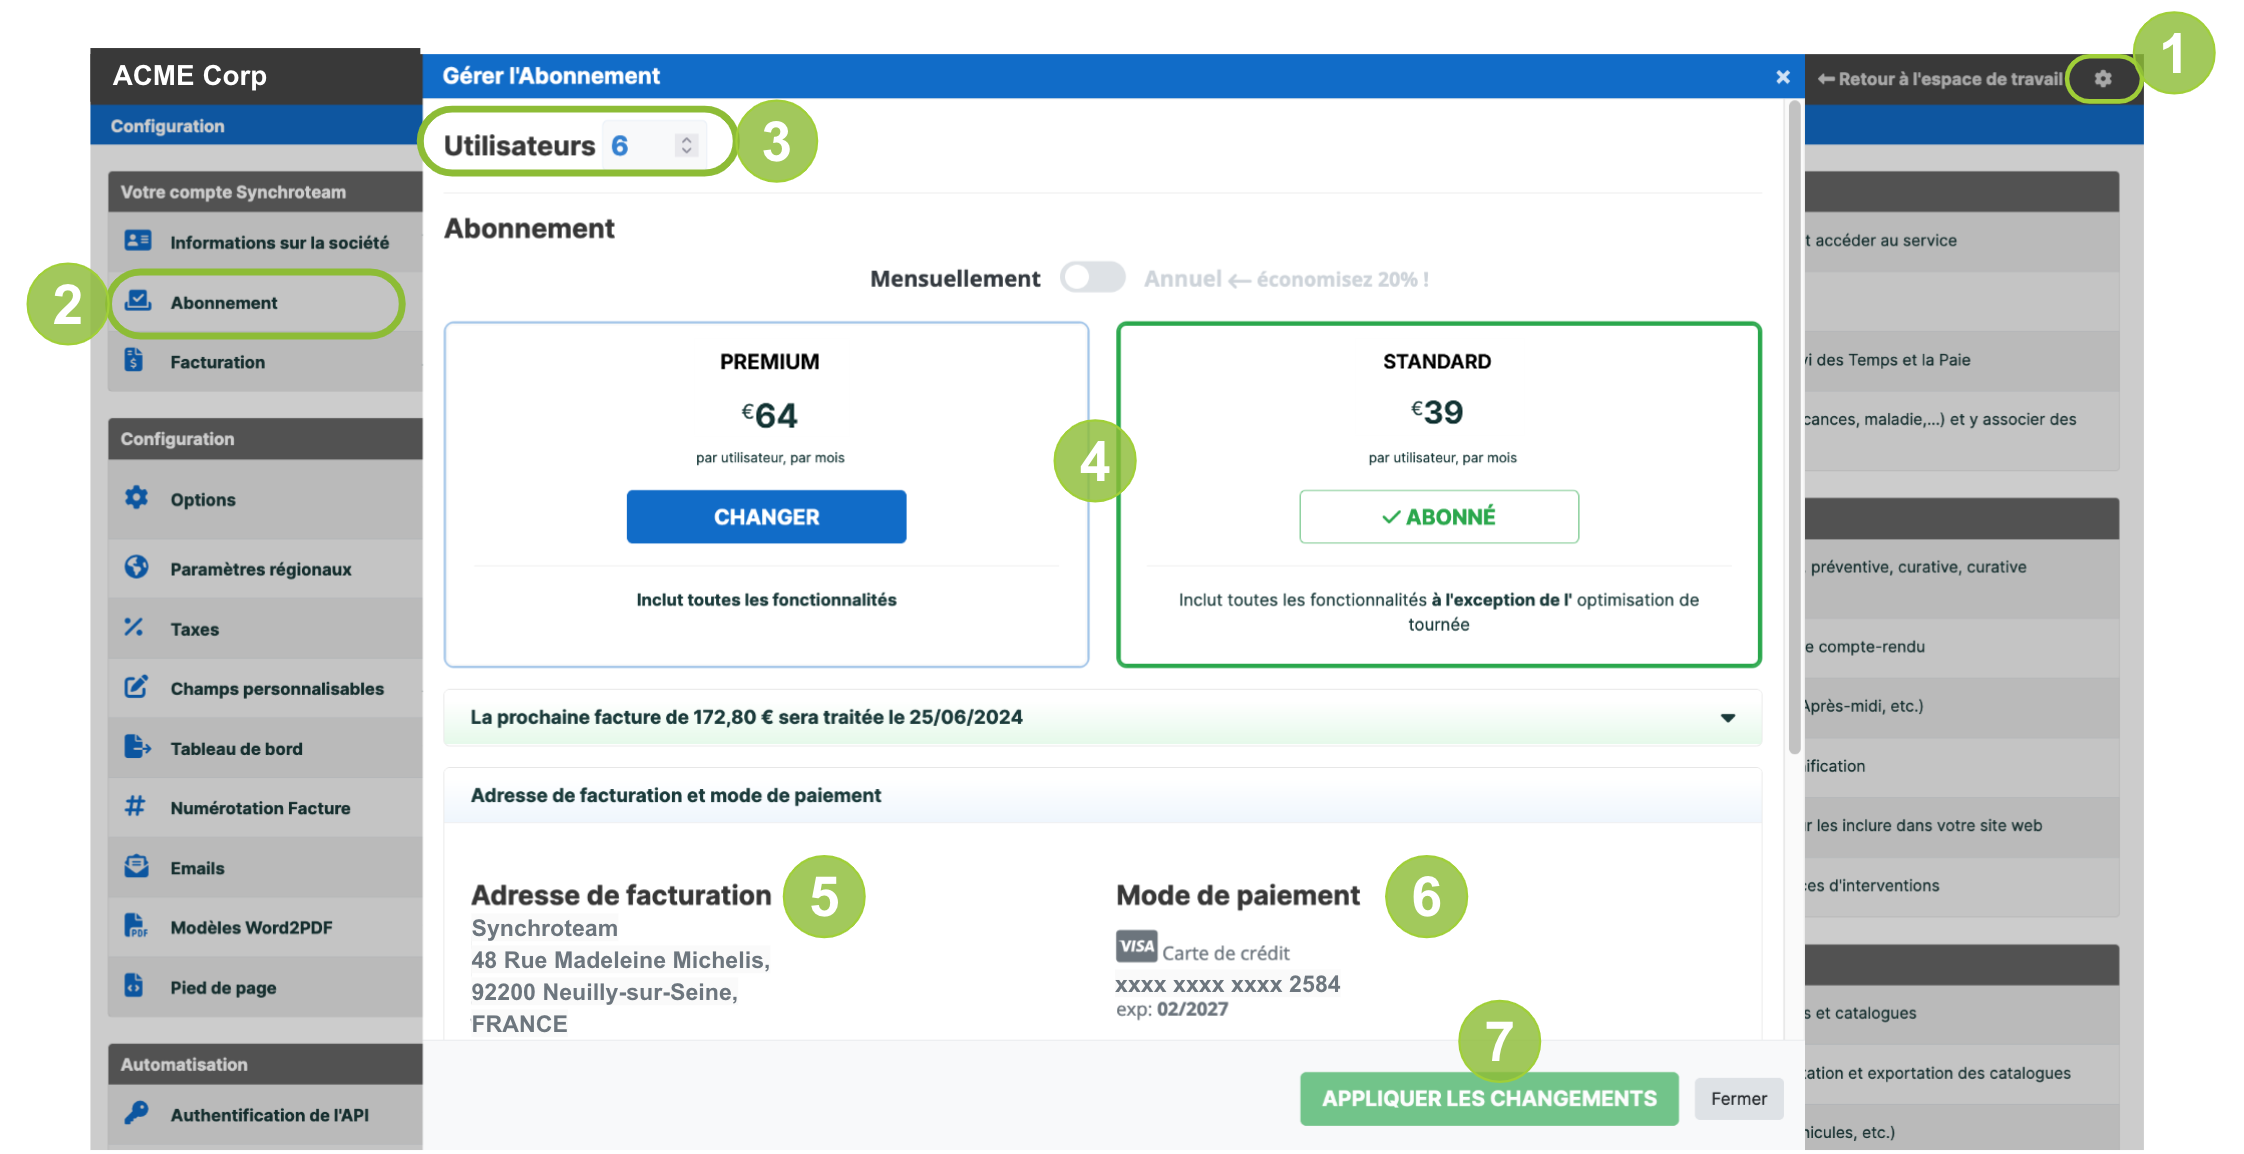
Task: Toggle Mensuellement to Annuel billing
Action: [x=1092, y=278]
